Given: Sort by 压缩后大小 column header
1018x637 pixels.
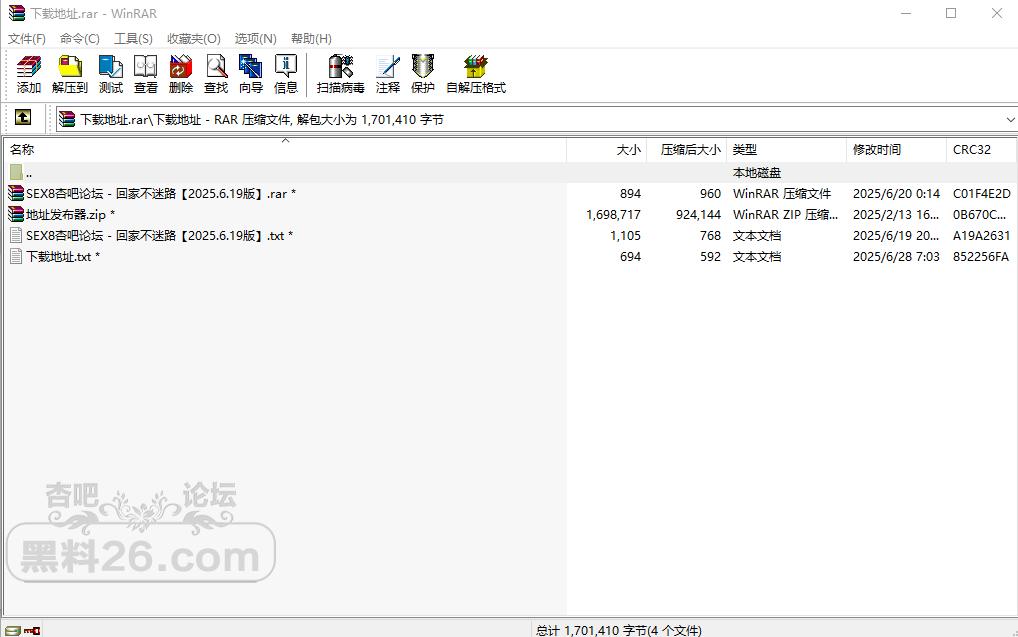Looking at the screenshot, I should pos(686,149).
